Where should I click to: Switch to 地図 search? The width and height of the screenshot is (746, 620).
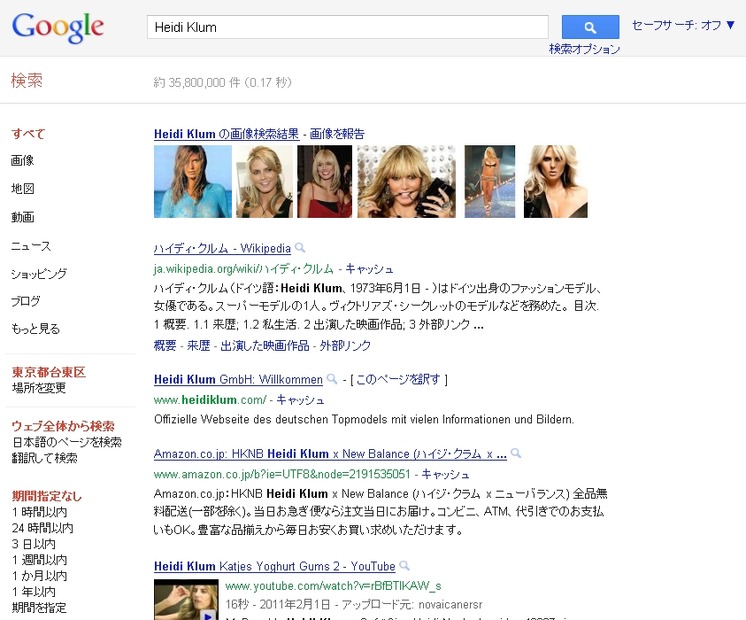click(x=22, y=188)
